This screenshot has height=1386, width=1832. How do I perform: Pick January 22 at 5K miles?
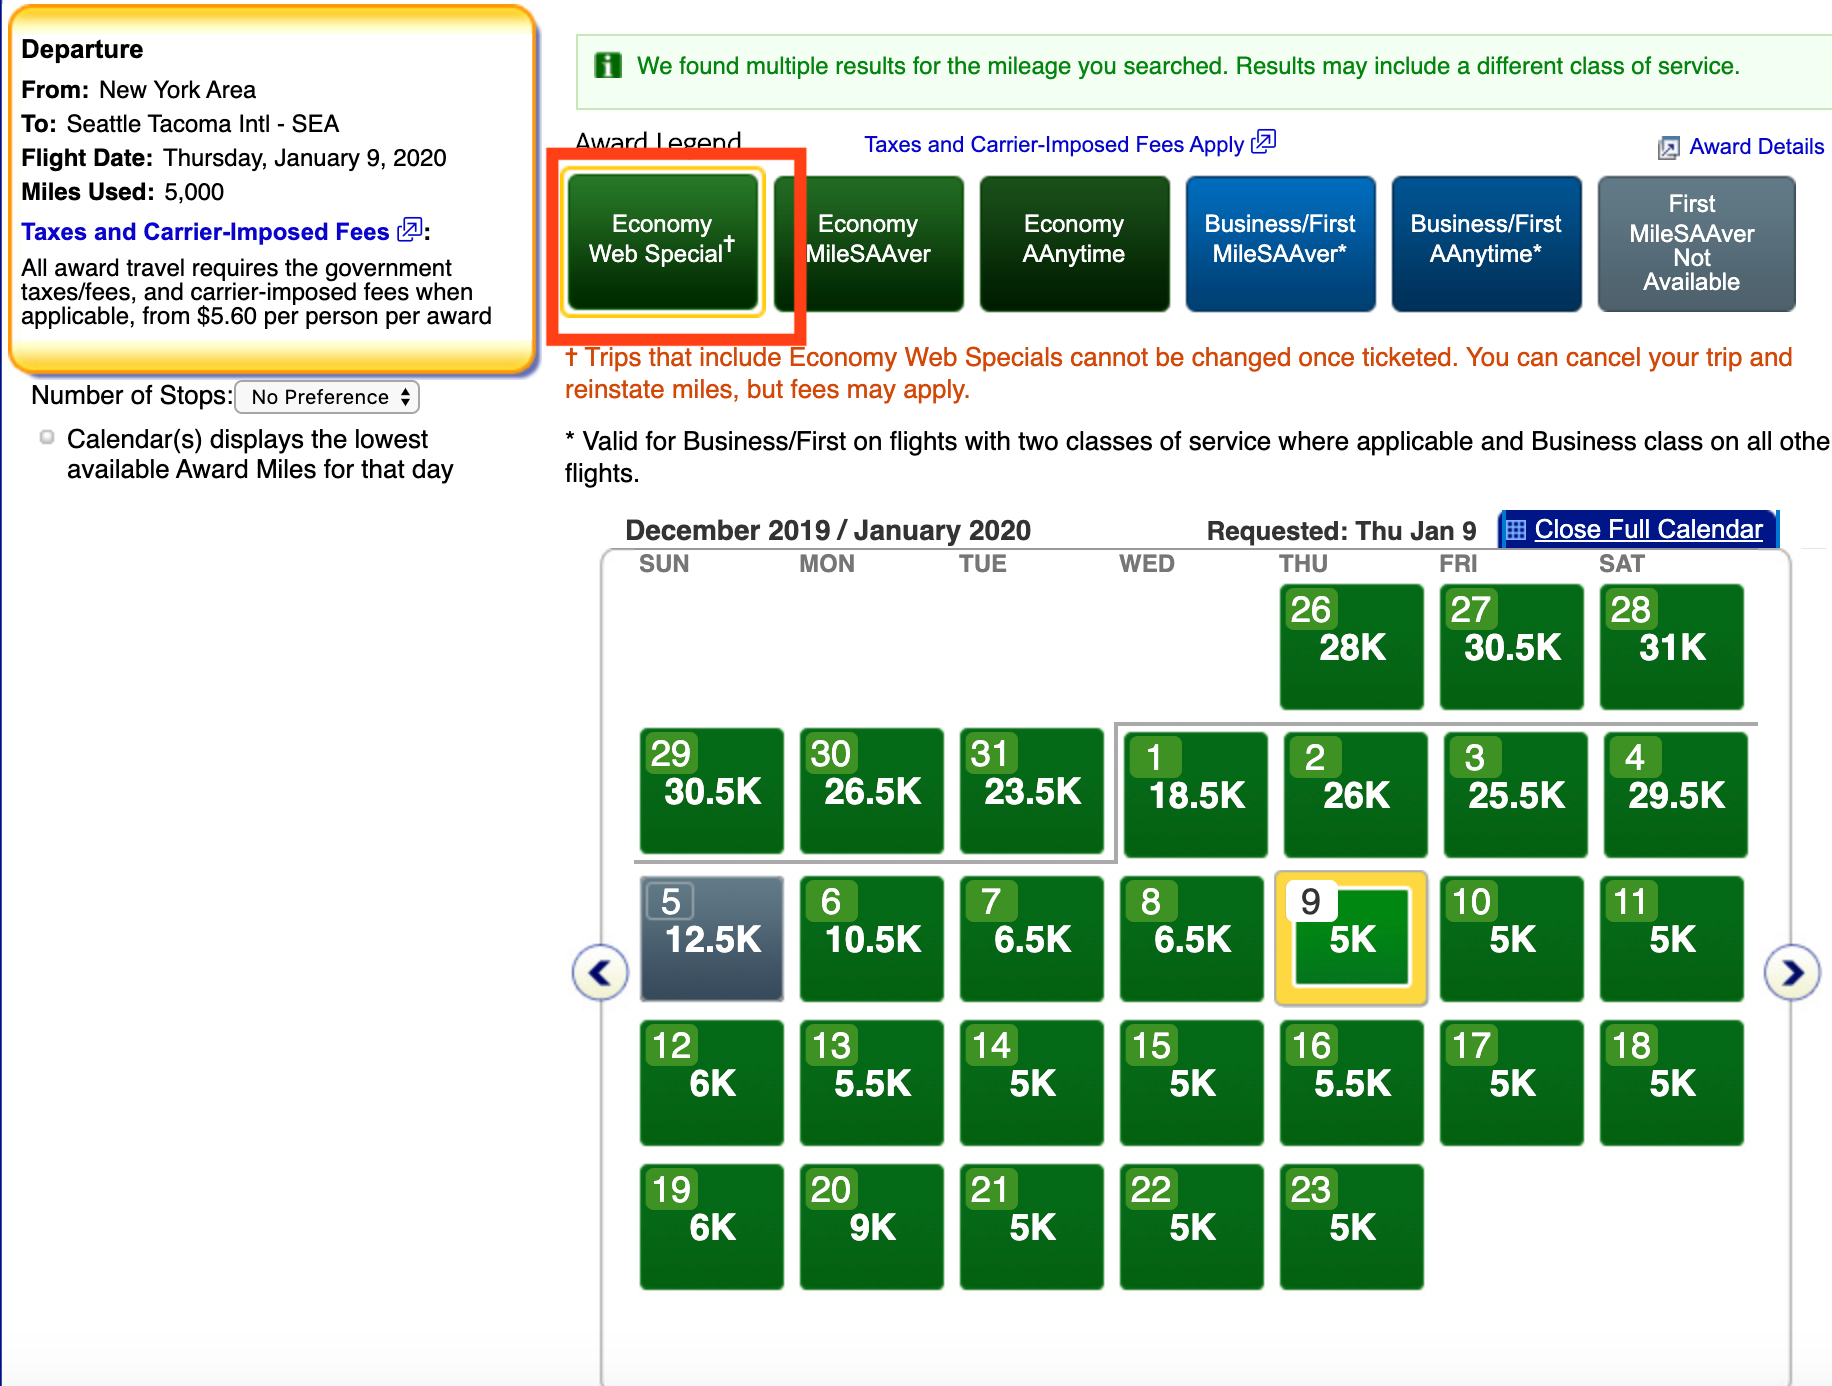1191,1227
